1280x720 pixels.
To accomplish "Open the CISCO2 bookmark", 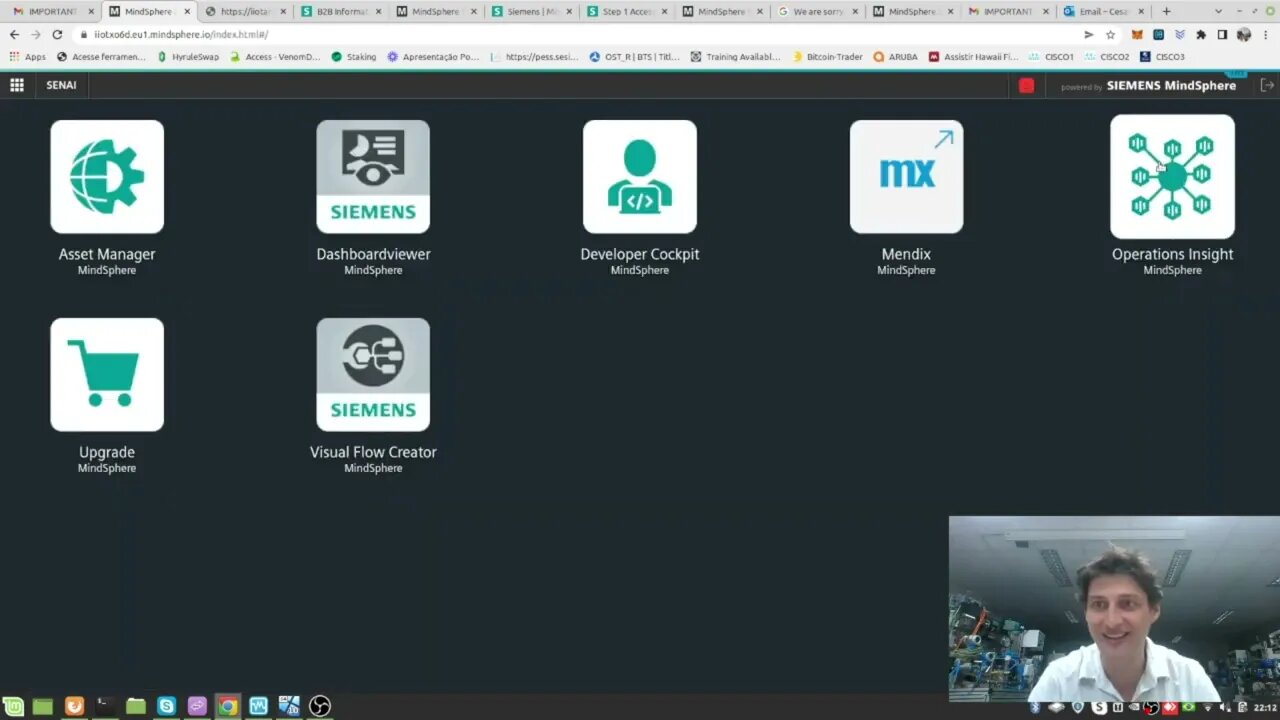I will point(1107,57).
